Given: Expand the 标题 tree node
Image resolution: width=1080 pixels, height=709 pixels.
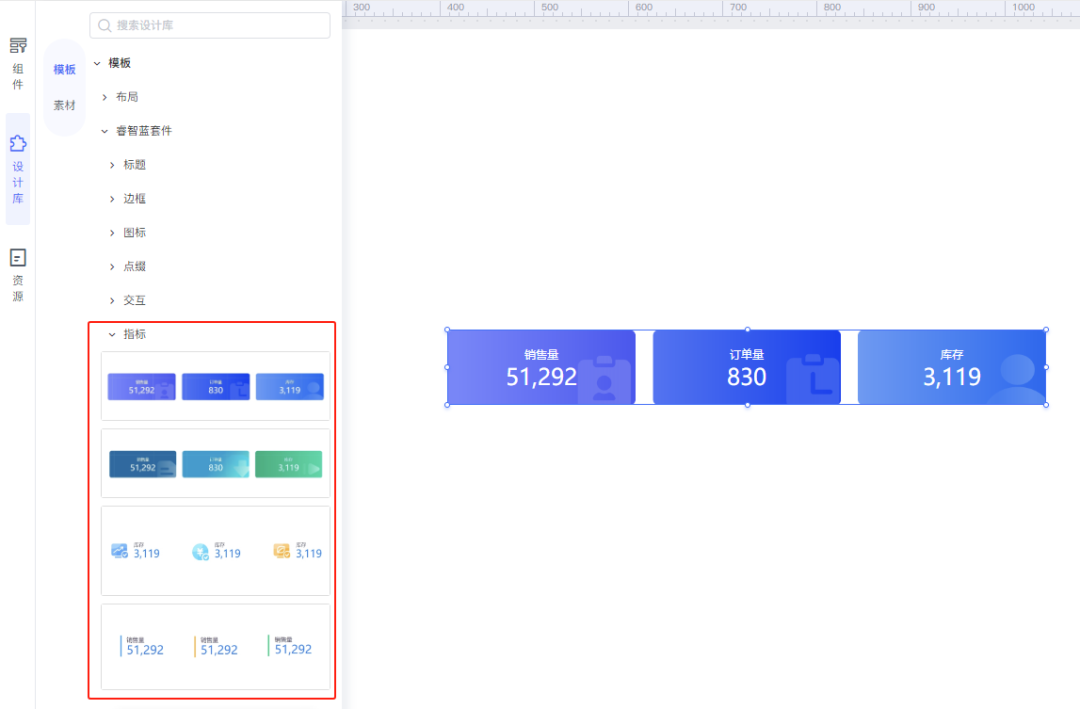Looking at the screenshot, I should pos(112,165).
